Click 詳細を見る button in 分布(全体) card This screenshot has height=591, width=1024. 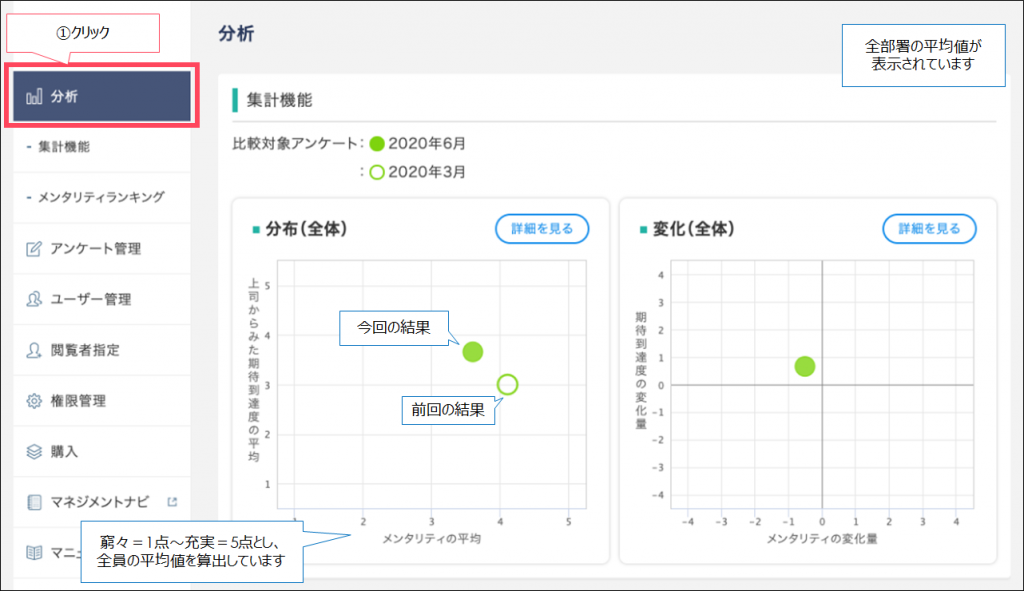tap(542, 229)
